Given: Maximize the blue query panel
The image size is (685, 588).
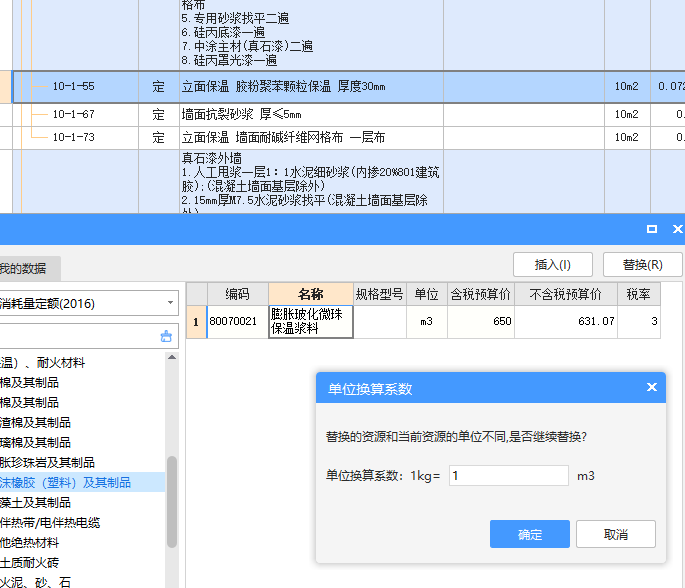Looking at the screenshot, I should [651, 229].
